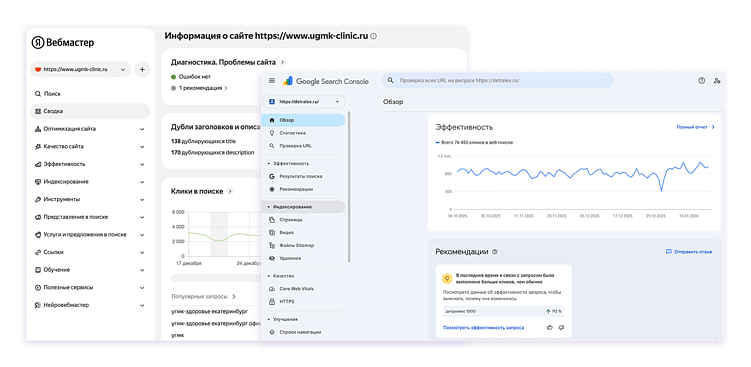Click info icon beside Рекомендации heading

point(495,252)
